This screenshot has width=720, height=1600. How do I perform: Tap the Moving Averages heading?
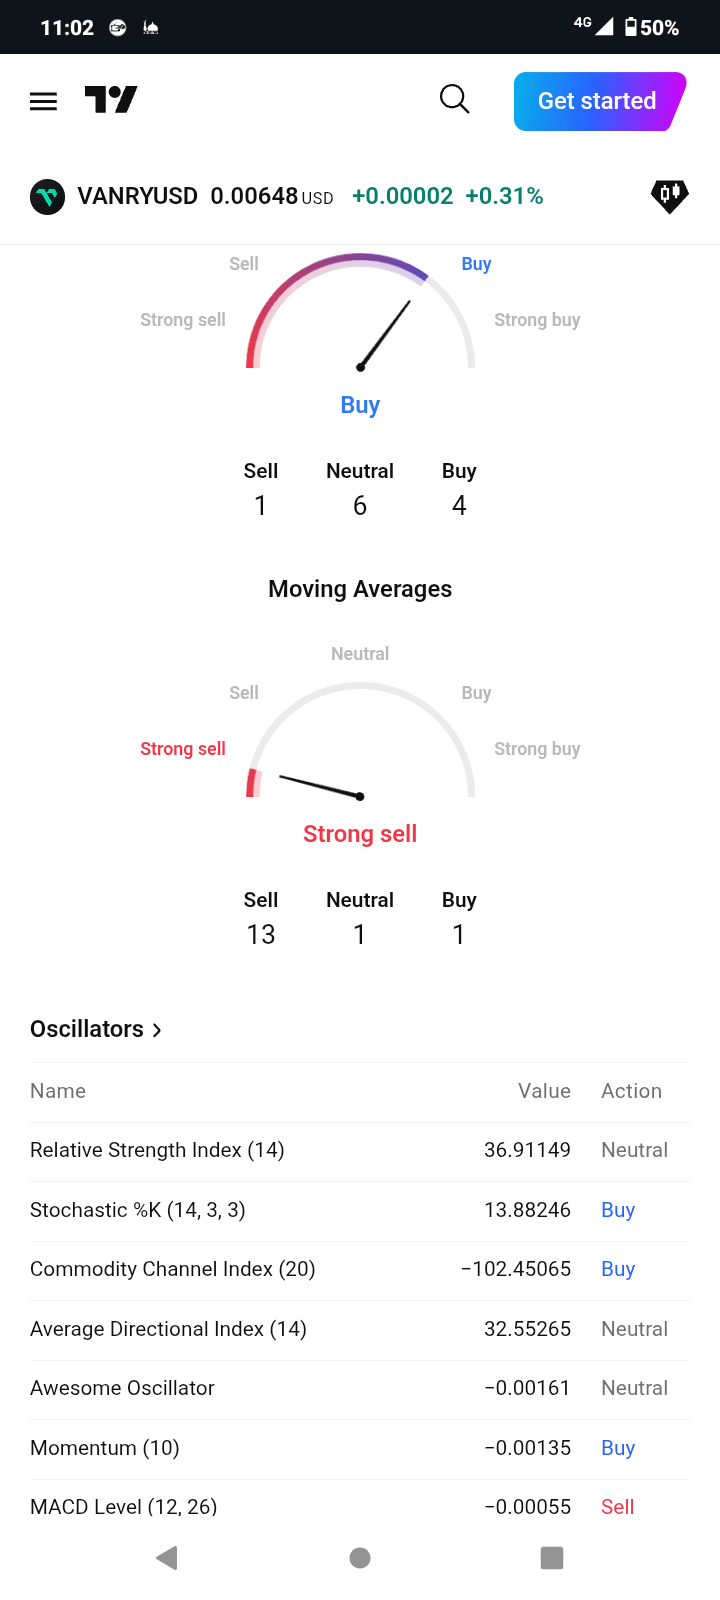point(360,589)
